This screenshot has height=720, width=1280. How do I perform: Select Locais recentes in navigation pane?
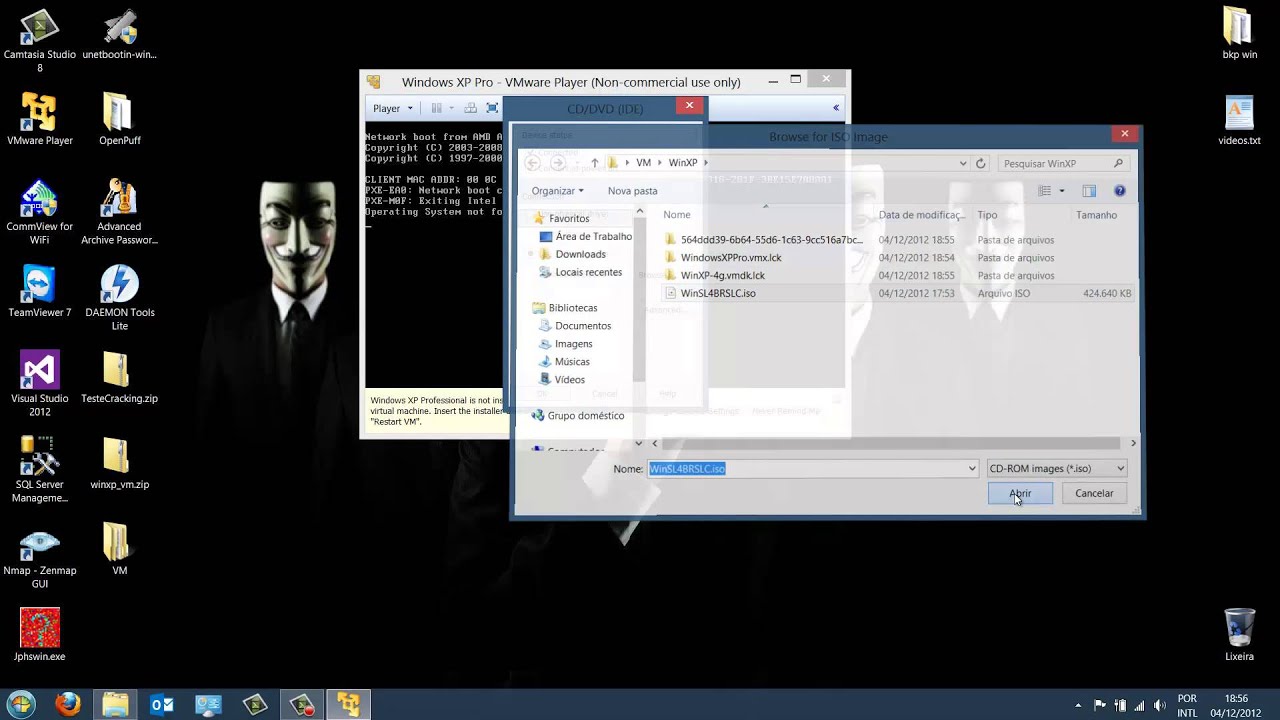(x=580, y=272)
